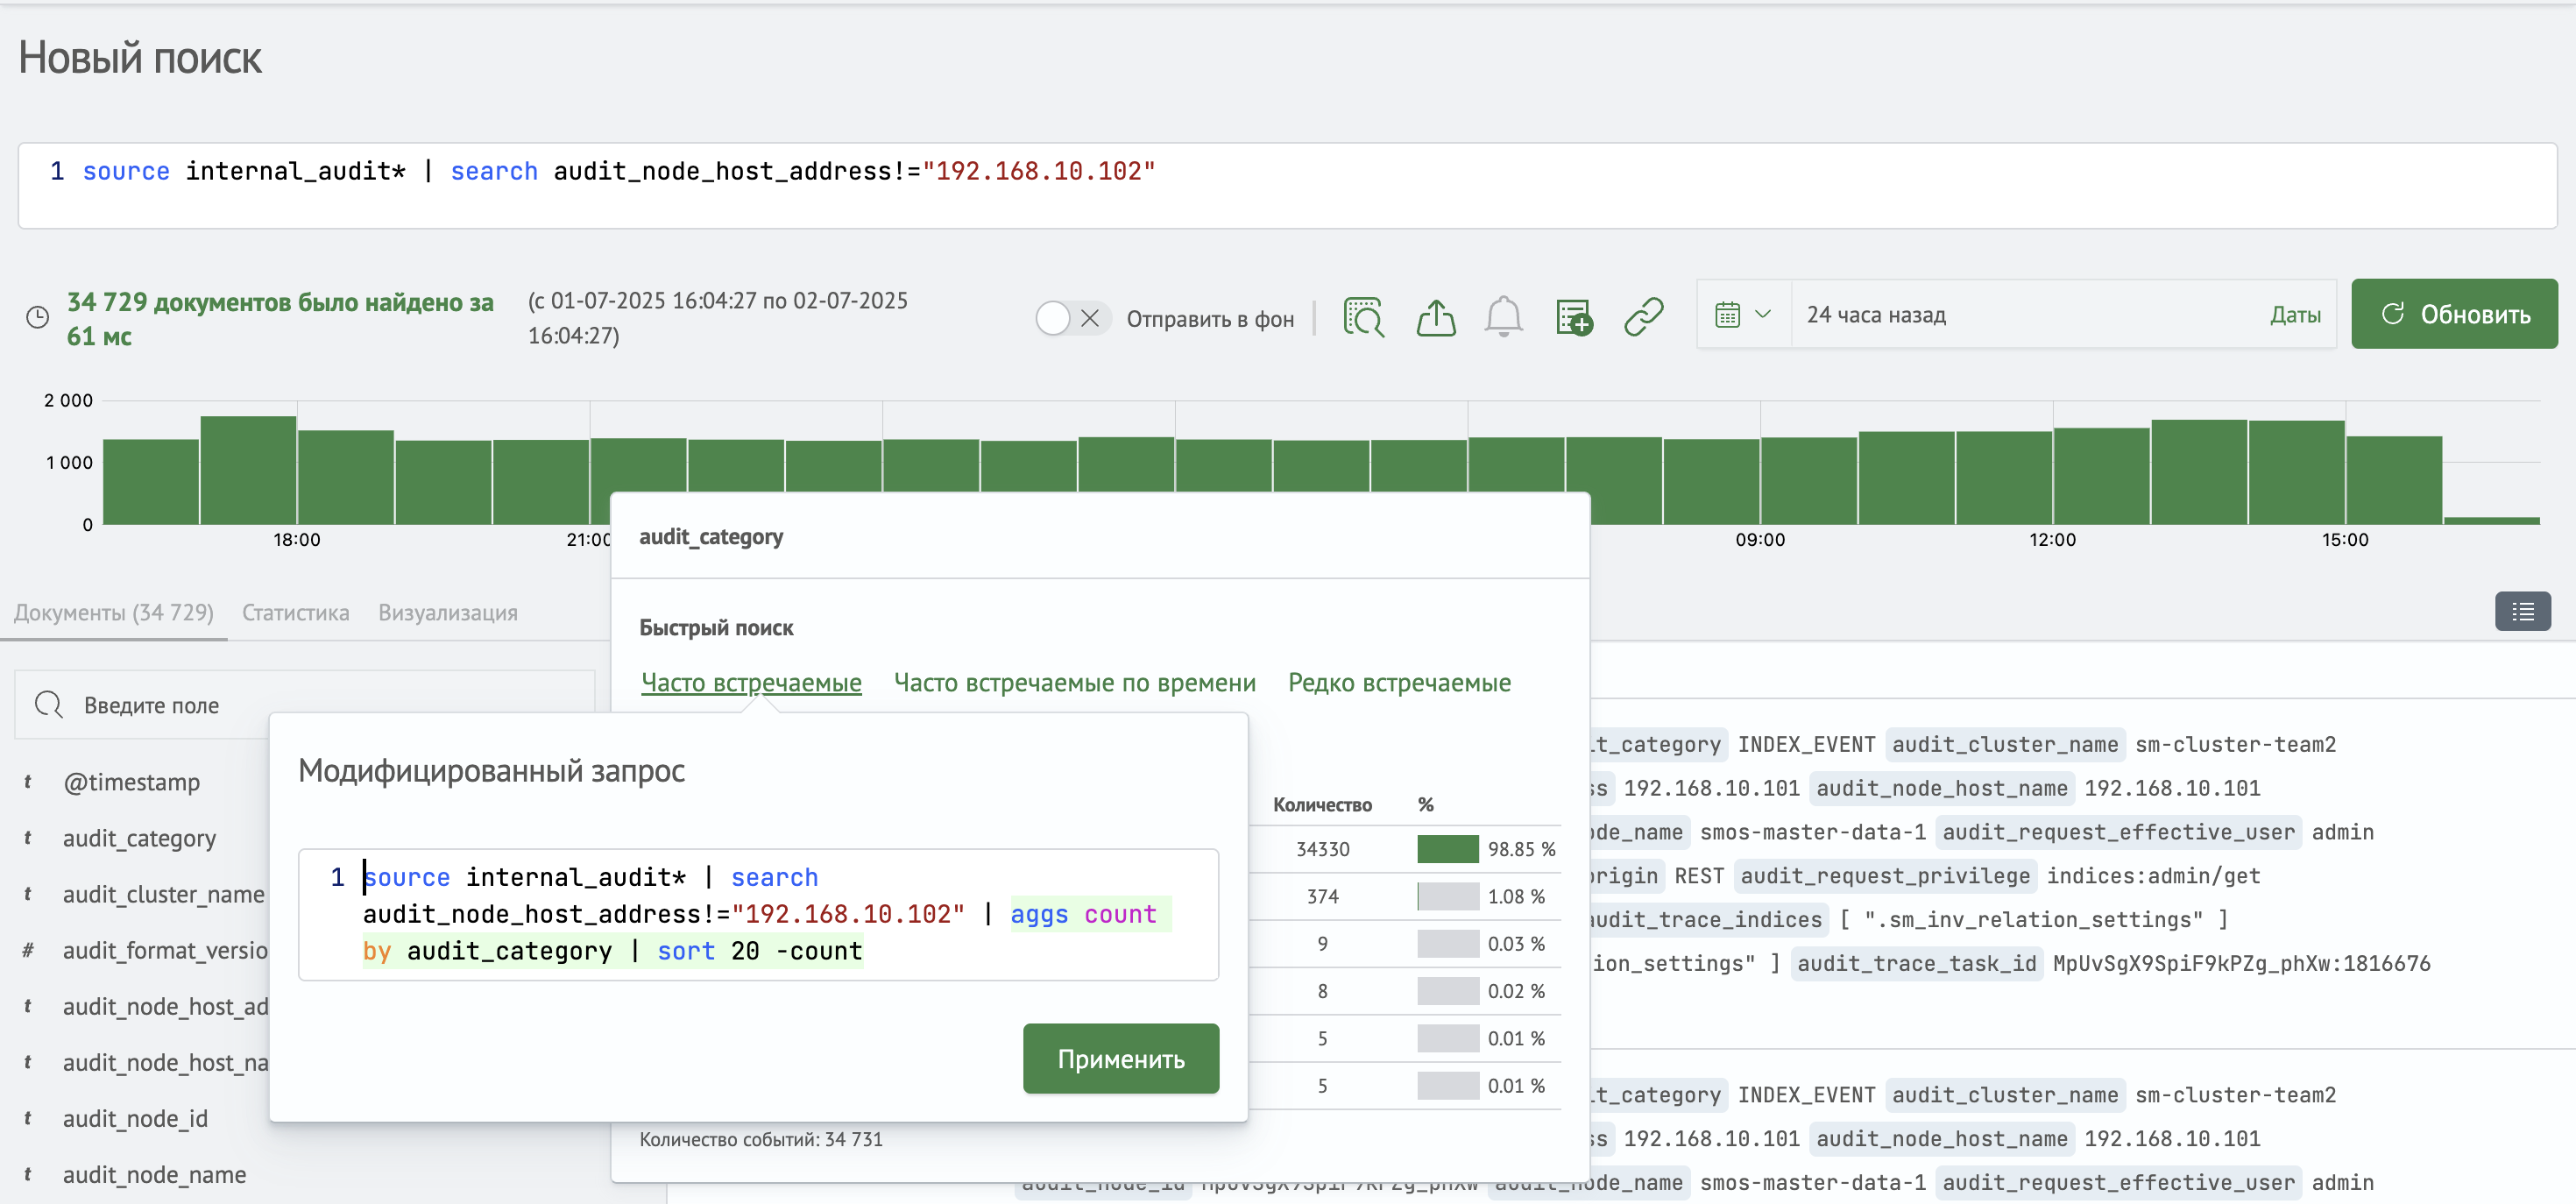Click the bell alert icon
Image resolution: width=2576 pixels, height=1204 pixels.
click(x=1503, y=317)
